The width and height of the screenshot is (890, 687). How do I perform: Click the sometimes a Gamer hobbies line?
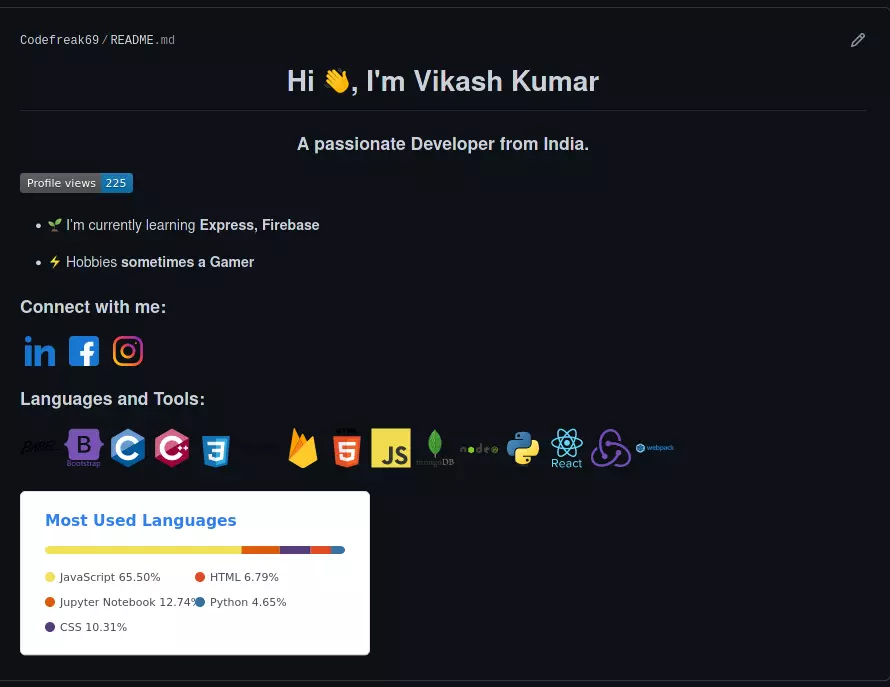152,262
